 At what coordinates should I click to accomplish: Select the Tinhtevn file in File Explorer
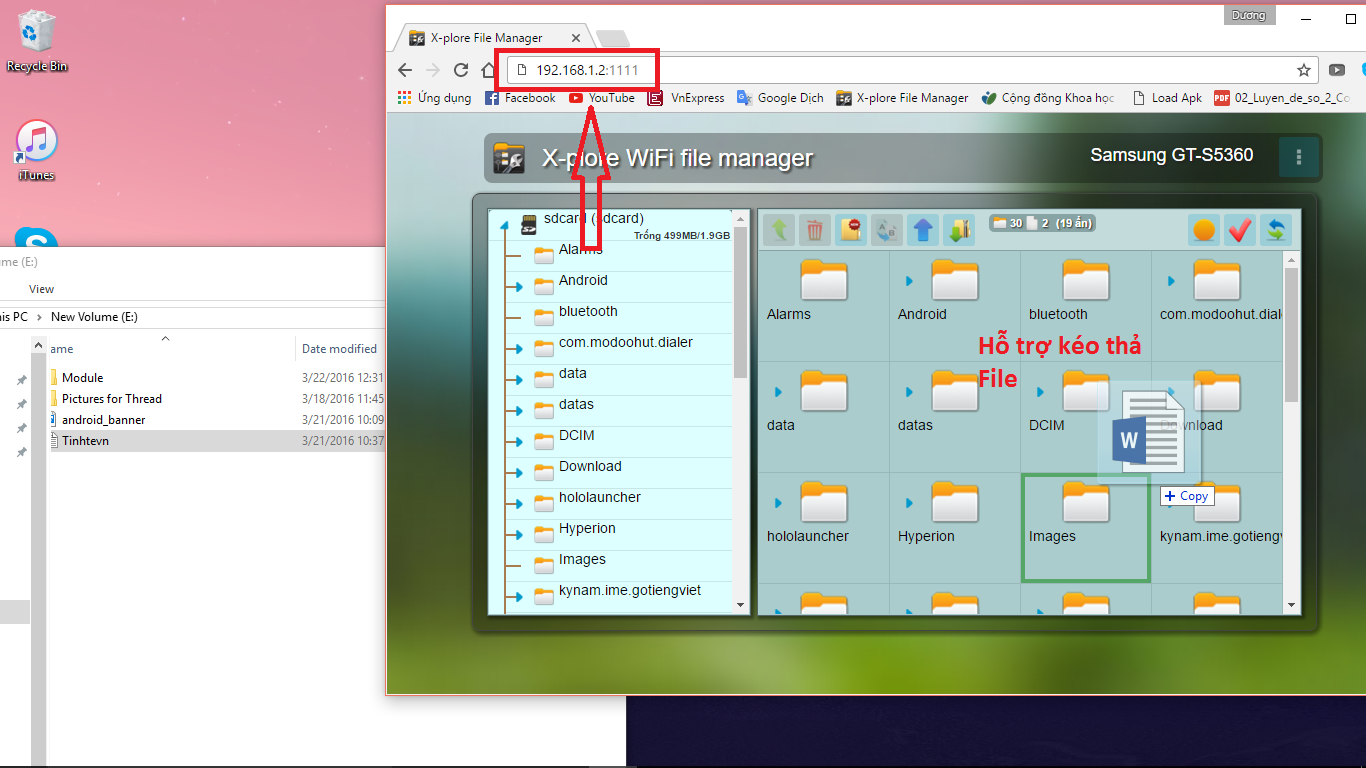(85, 440)
